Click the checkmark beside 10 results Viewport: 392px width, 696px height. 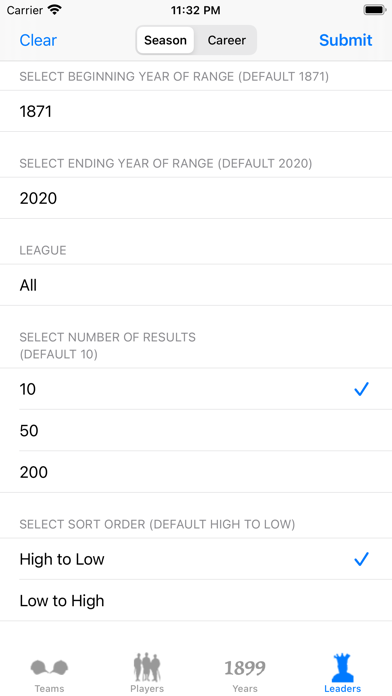tap(361, 389)
